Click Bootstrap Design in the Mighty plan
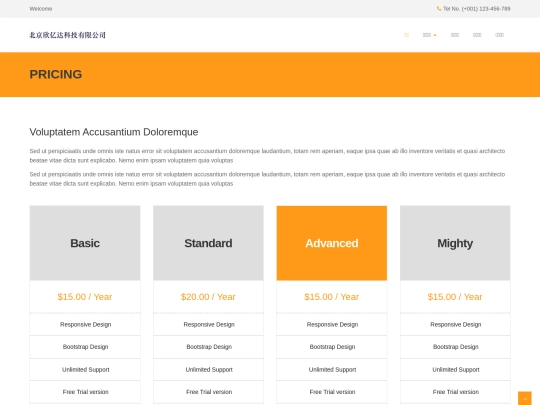 (x=456, y=347)
